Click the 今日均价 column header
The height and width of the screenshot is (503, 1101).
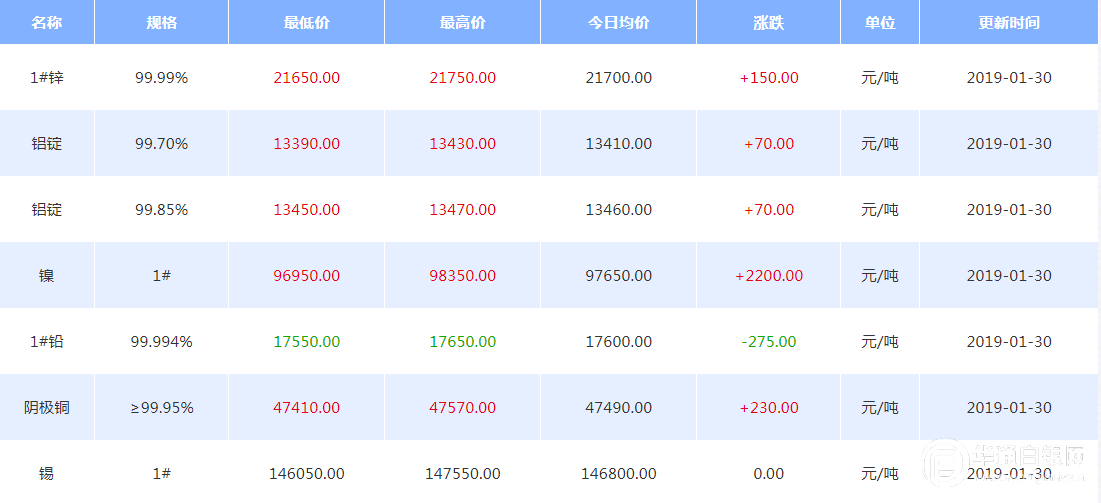coord(618,22)
